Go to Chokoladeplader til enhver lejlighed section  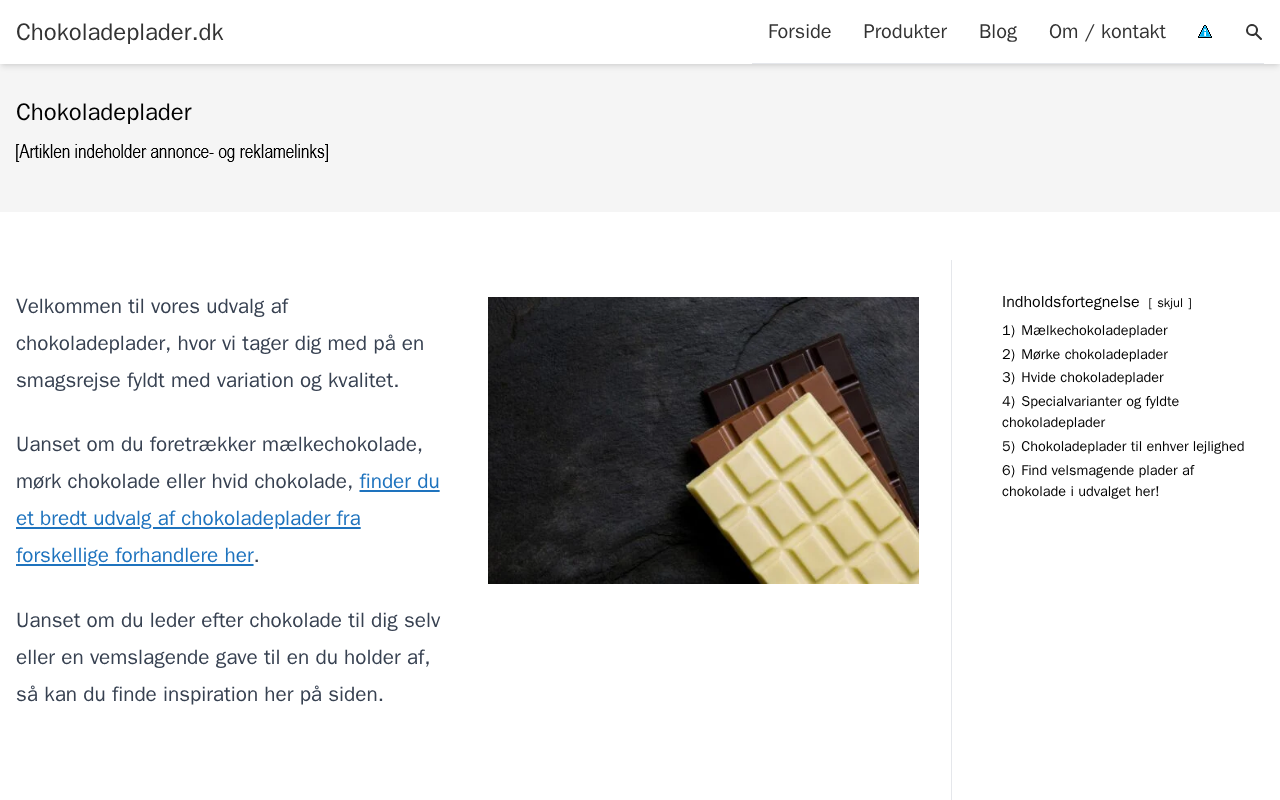tap(1132, 447)
